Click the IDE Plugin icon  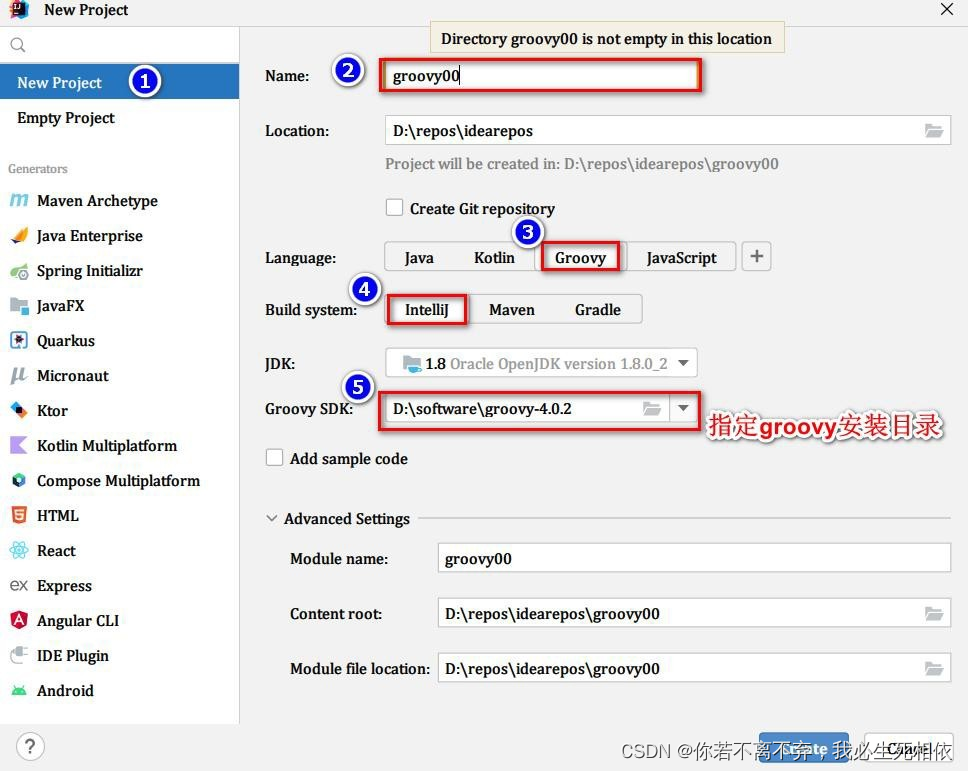point(19,655)
